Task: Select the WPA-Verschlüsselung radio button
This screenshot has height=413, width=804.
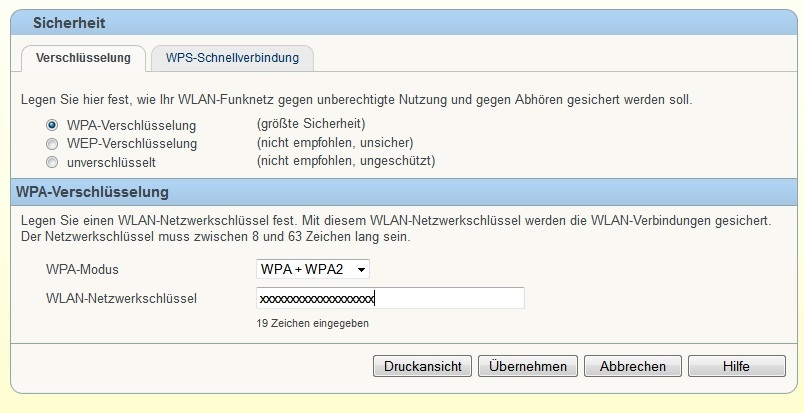Action: point(52,125)
